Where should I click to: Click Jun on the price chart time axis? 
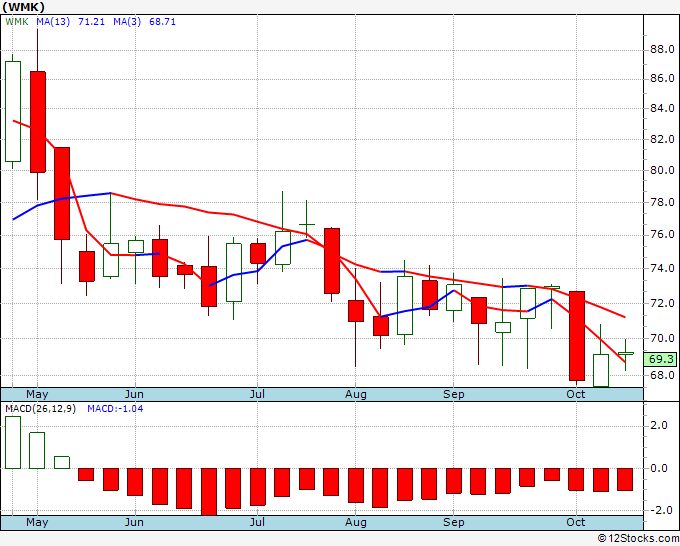[x=134, y=394]
